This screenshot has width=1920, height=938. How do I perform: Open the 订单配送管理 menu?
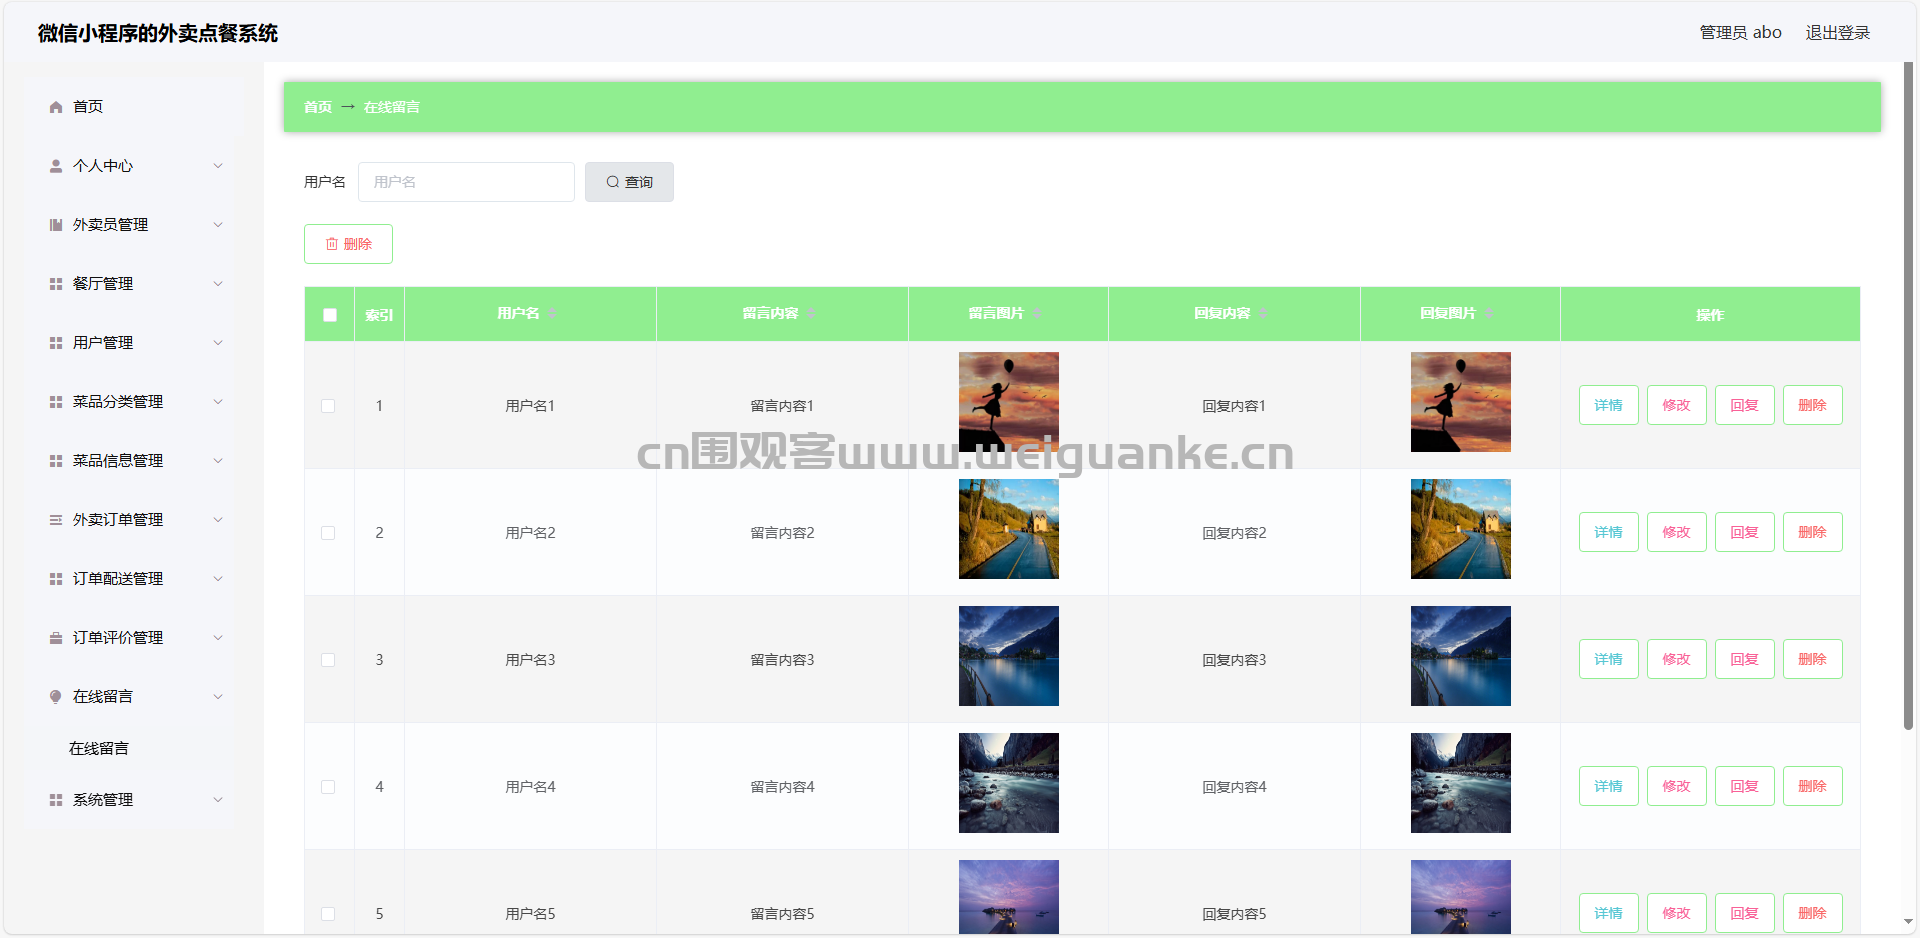click(118, 579)
